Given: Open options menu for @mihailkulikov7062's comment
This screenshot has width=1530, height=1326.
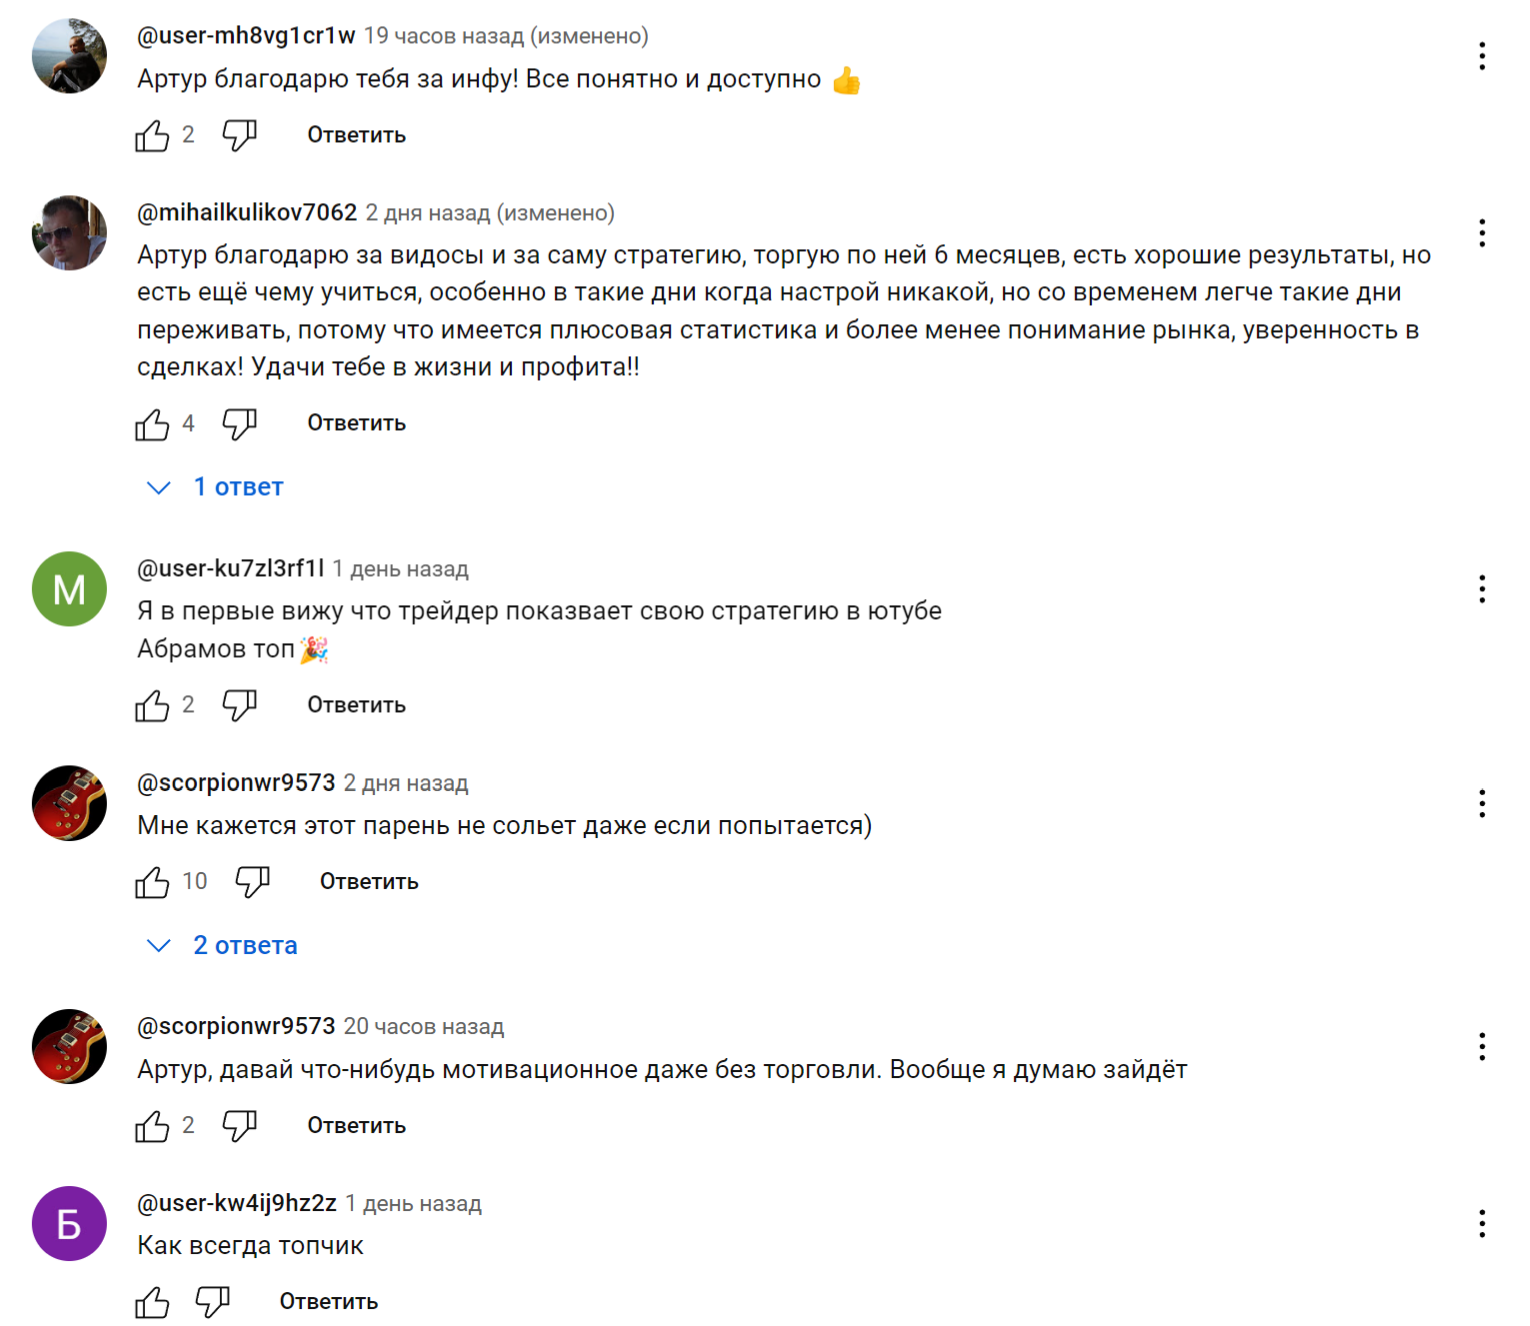Looking at the screenshot, I should point(1481,233).
